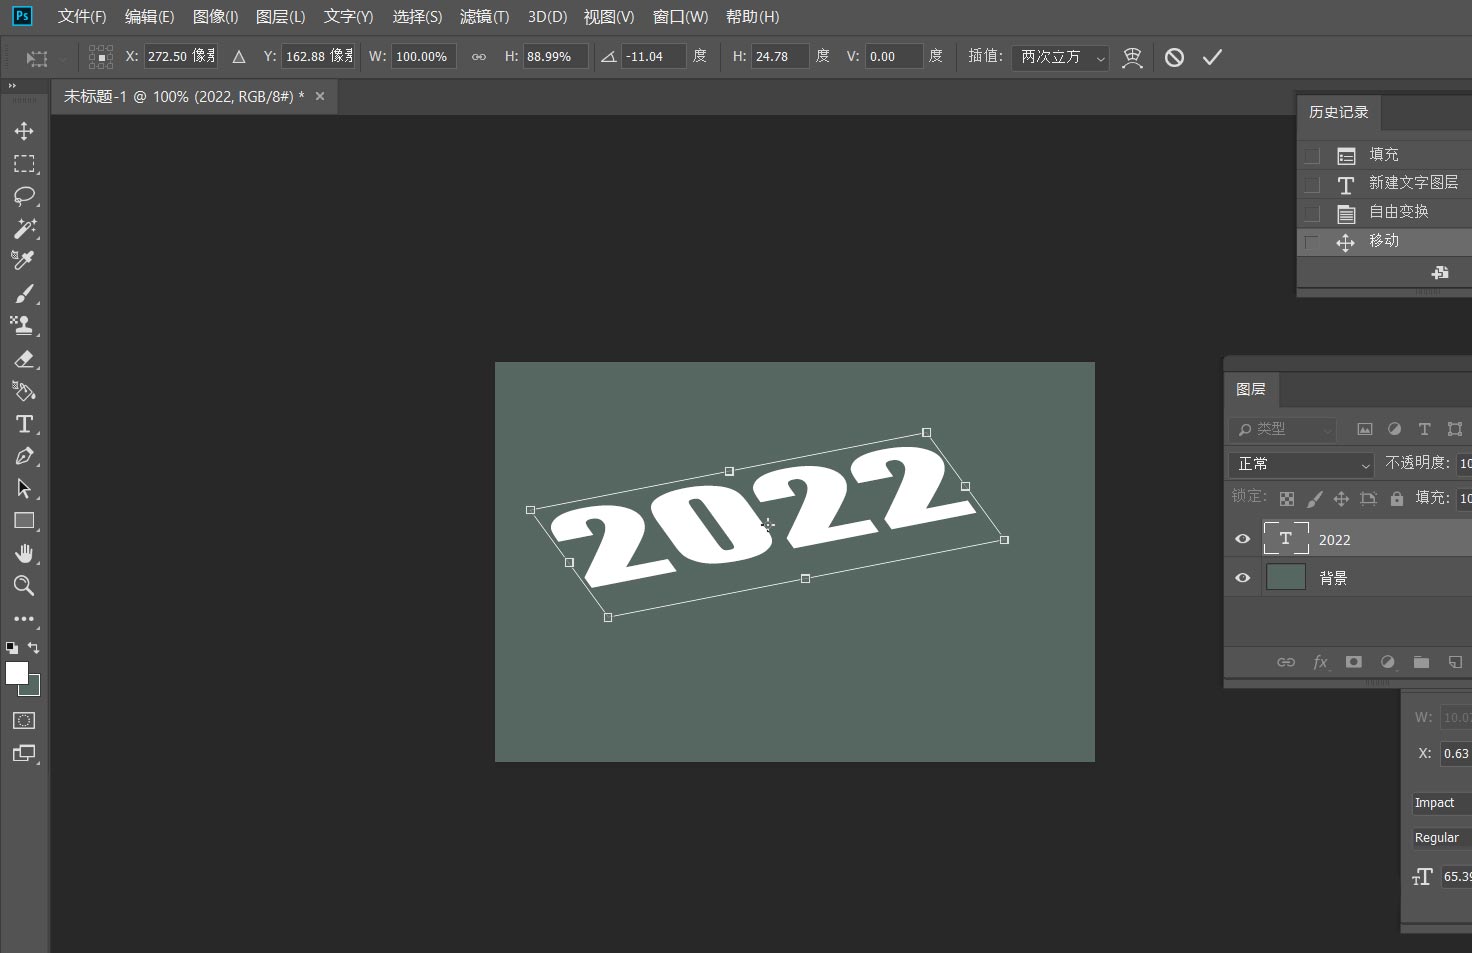Open the Impact font family dropdown

pyautogui.click(x=1441, y=803)
